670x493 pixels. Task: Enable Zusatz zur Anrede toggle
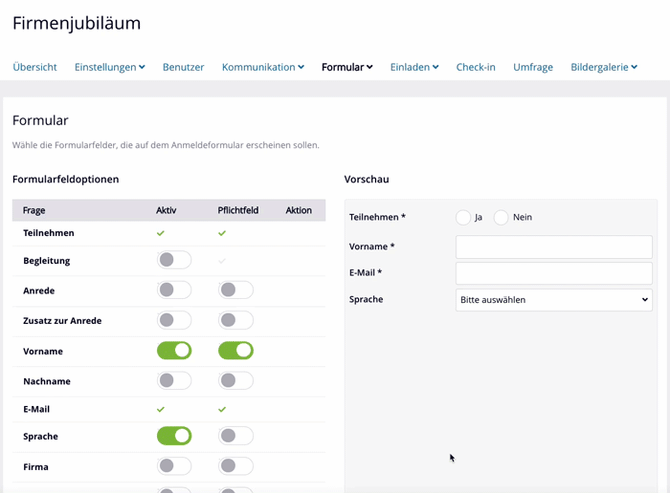(x=174, y=320)
